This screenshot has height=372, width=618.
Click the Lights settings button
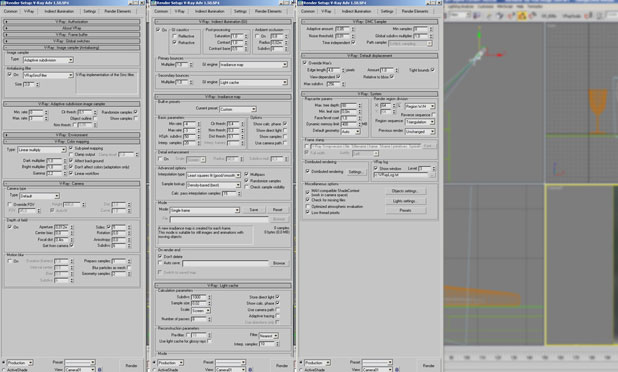click(405, 201)
